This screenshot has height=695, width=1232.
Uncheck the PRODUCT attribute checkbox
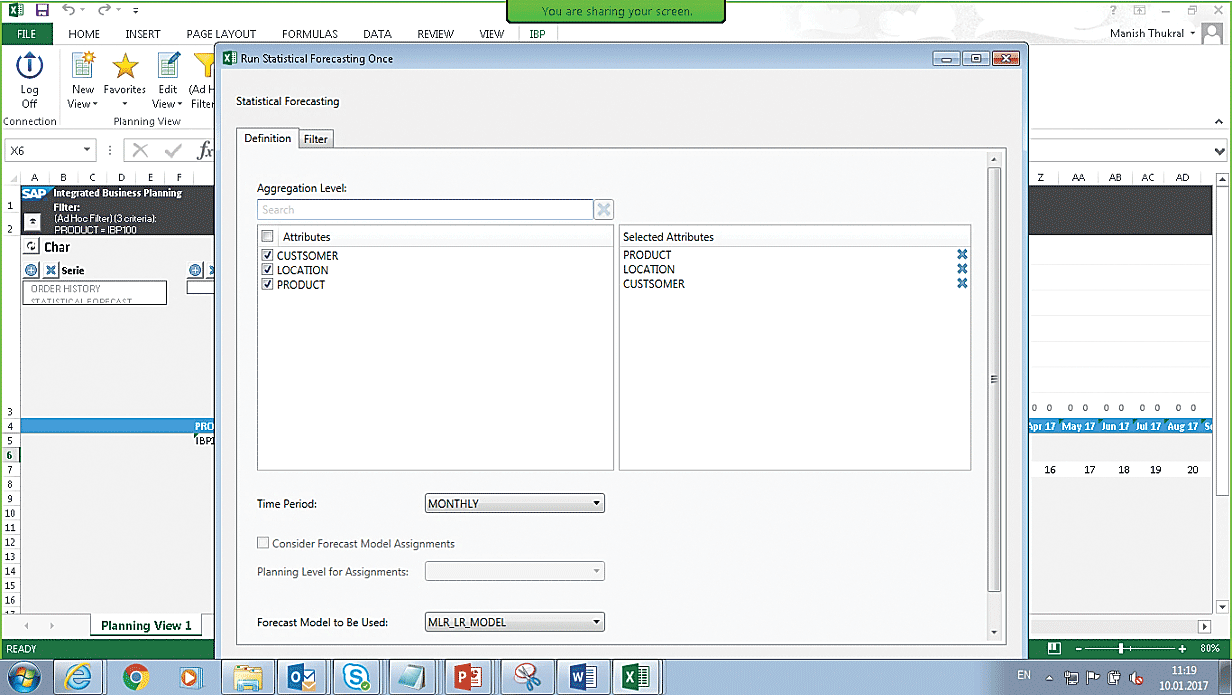click(267, 285)
